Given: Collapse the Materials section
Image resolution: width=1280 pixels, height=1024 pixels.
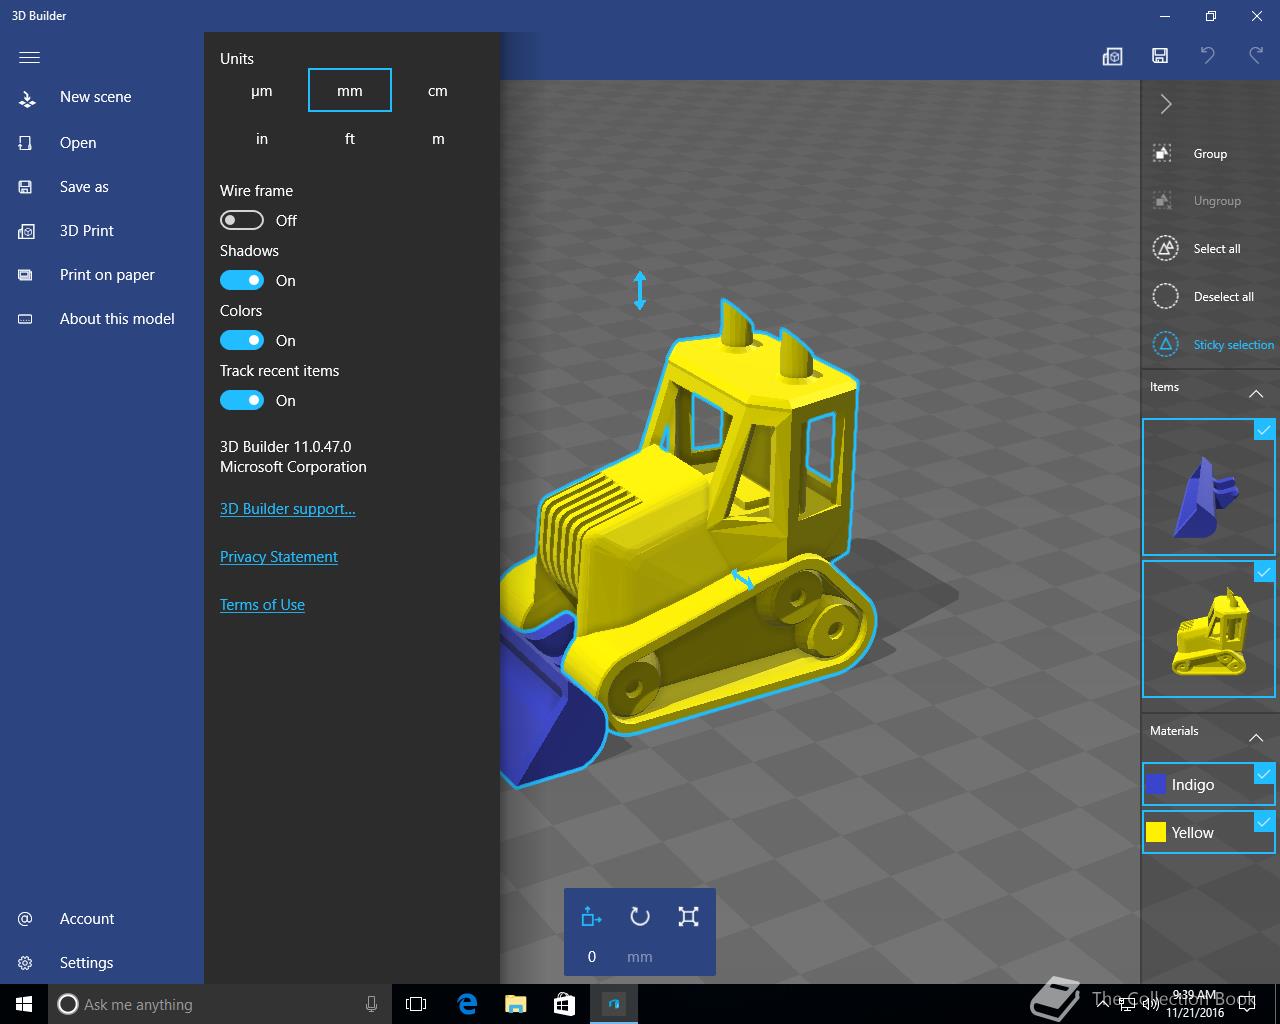Looking at the screenshot, I should 1256,738.
